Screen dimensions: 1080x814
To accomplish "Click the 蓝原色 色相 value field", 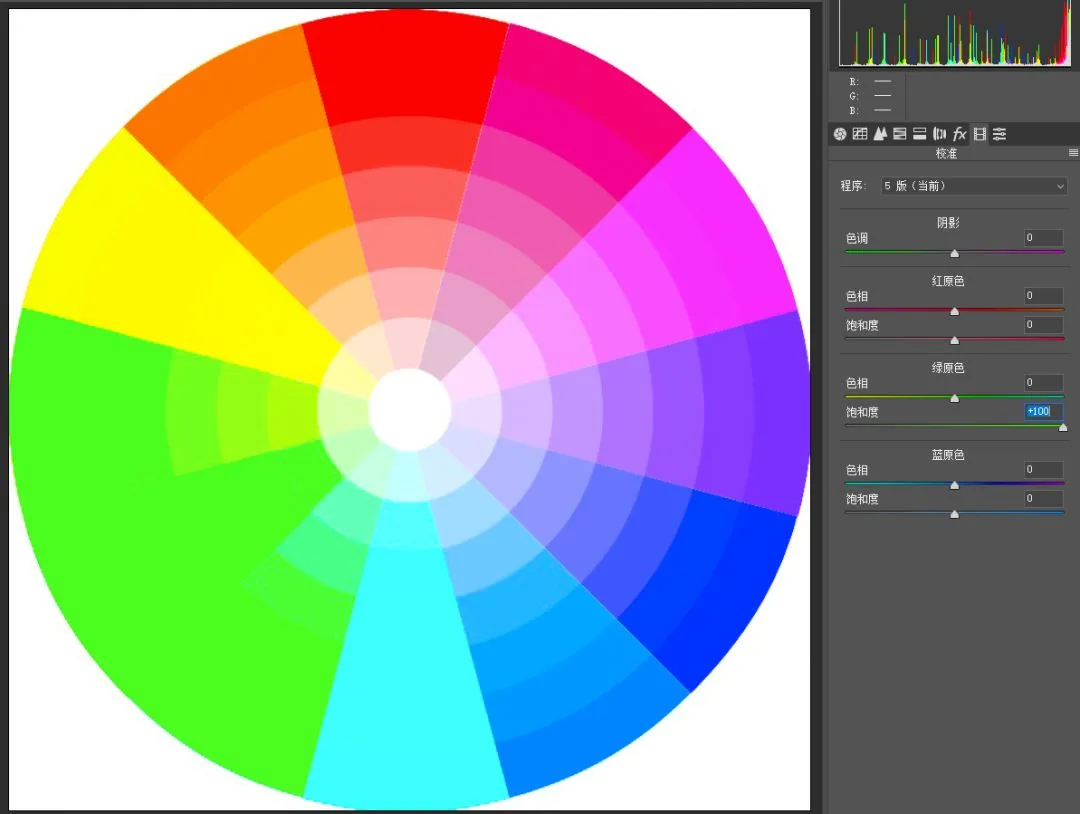I will 1043,470.
